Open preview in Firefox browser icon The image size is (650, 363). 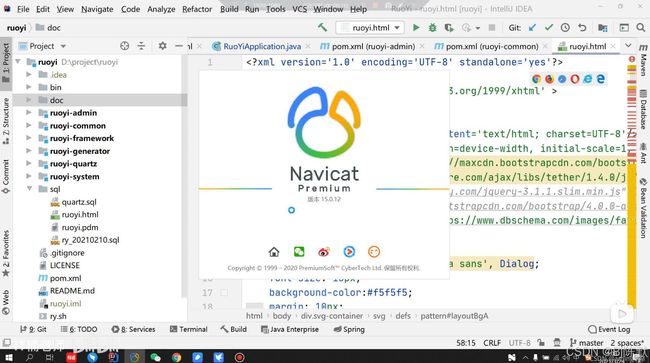549,79
